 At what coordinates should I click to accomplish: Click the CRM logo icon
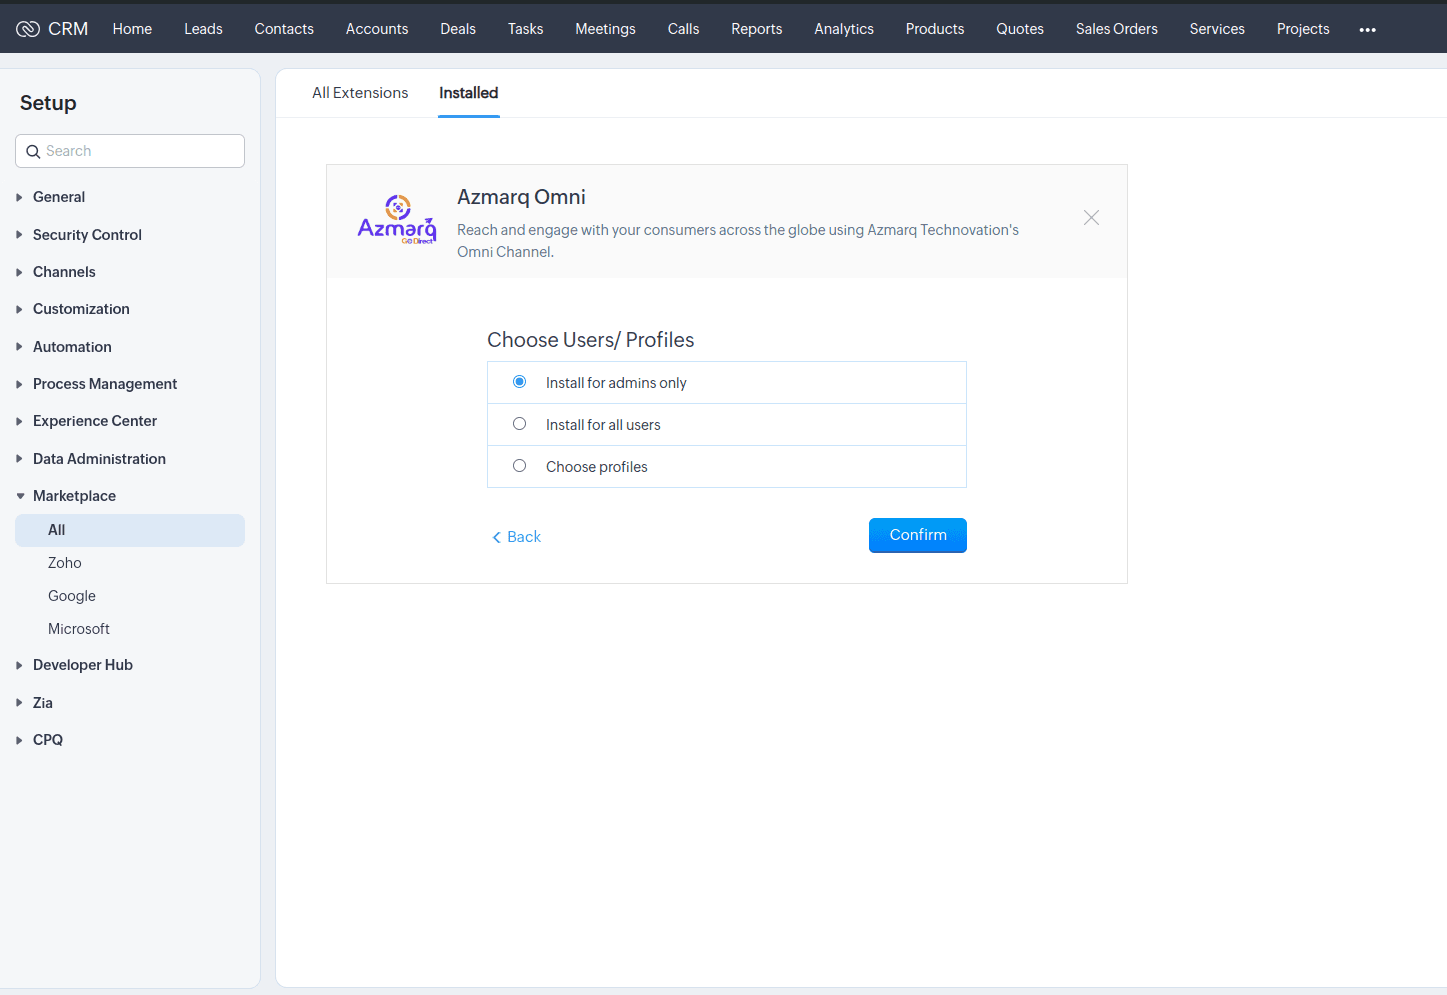[28, 29]
